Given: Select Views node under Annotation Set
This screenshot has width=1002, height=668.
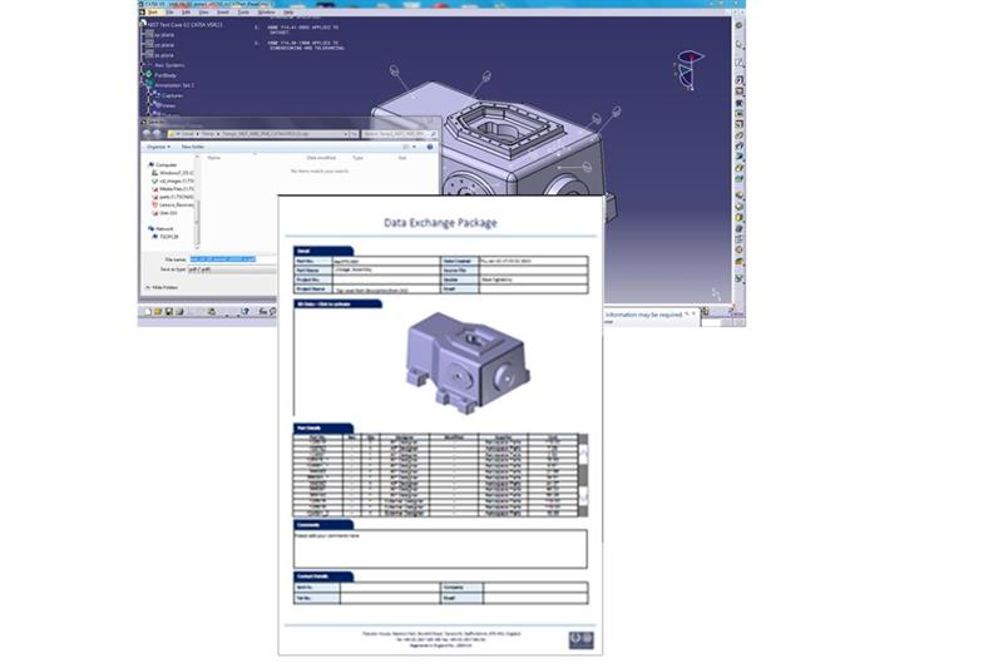Looking at the screenshot, I should [168, 105].
